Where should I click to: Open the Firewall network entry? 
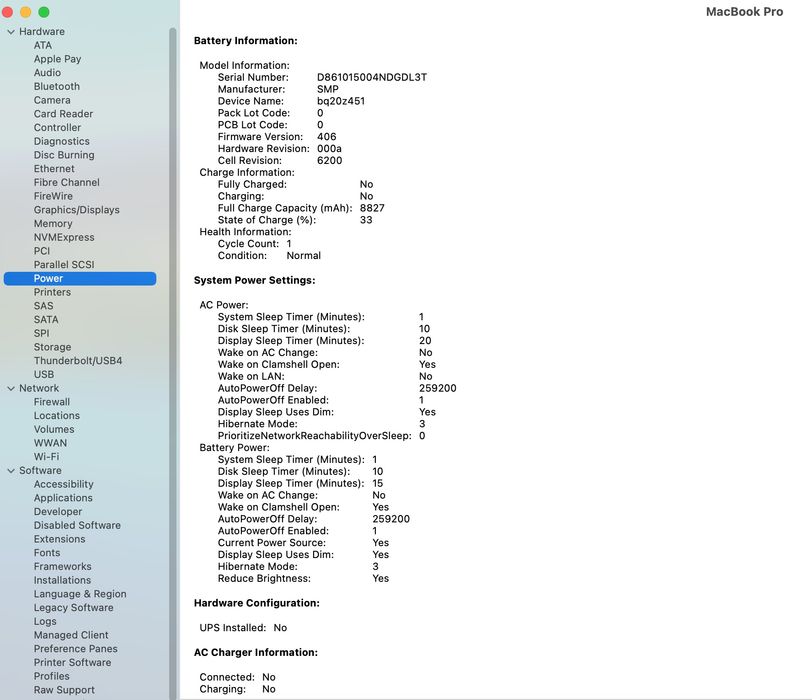tap(52, 402)
